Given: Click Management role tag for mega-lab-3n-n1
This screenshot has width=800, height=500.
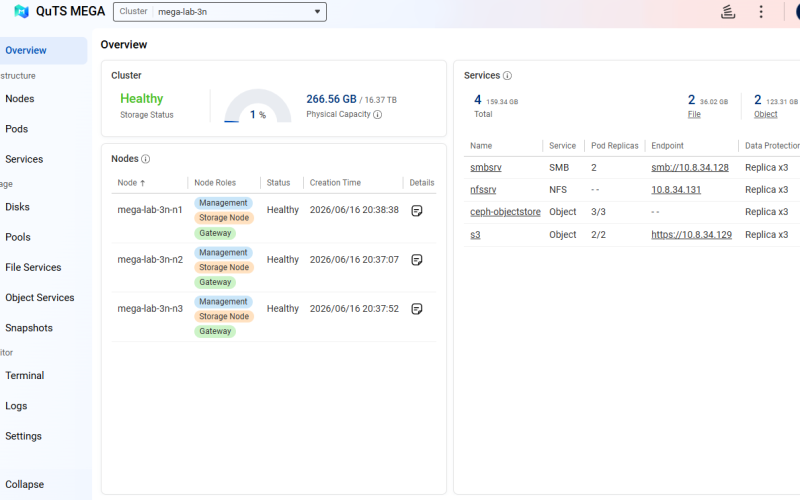Looking at the screenshot, I should click(223, 203).
